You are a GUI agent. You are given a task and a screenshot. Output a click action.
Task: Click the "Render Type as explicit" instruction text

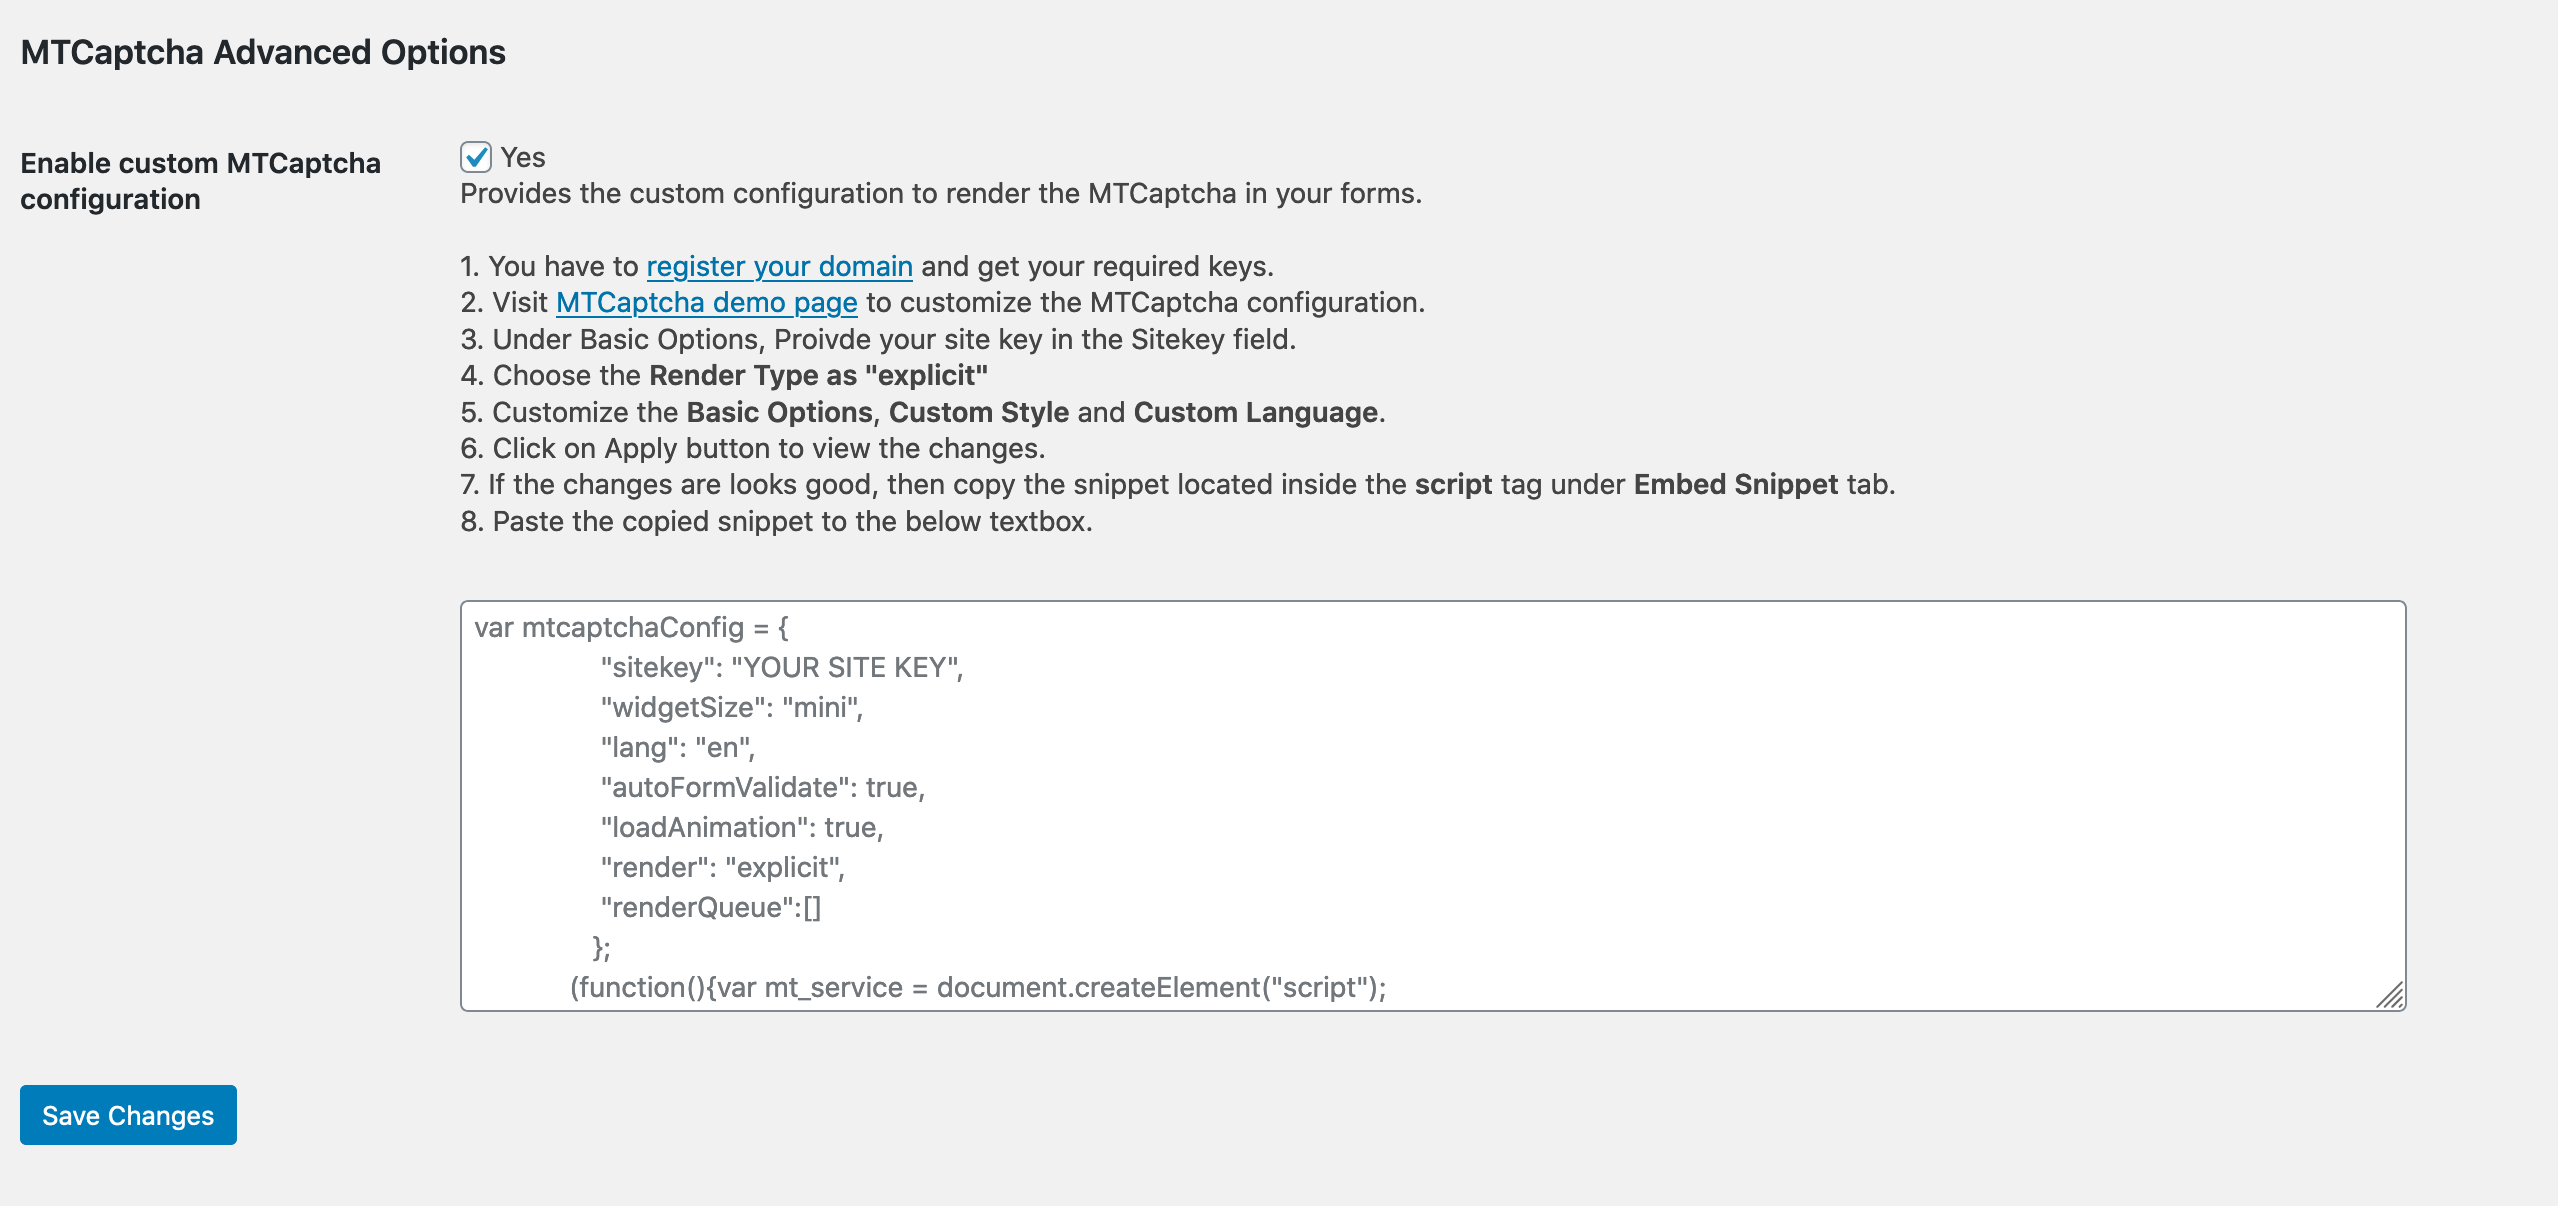coord(818,375)
